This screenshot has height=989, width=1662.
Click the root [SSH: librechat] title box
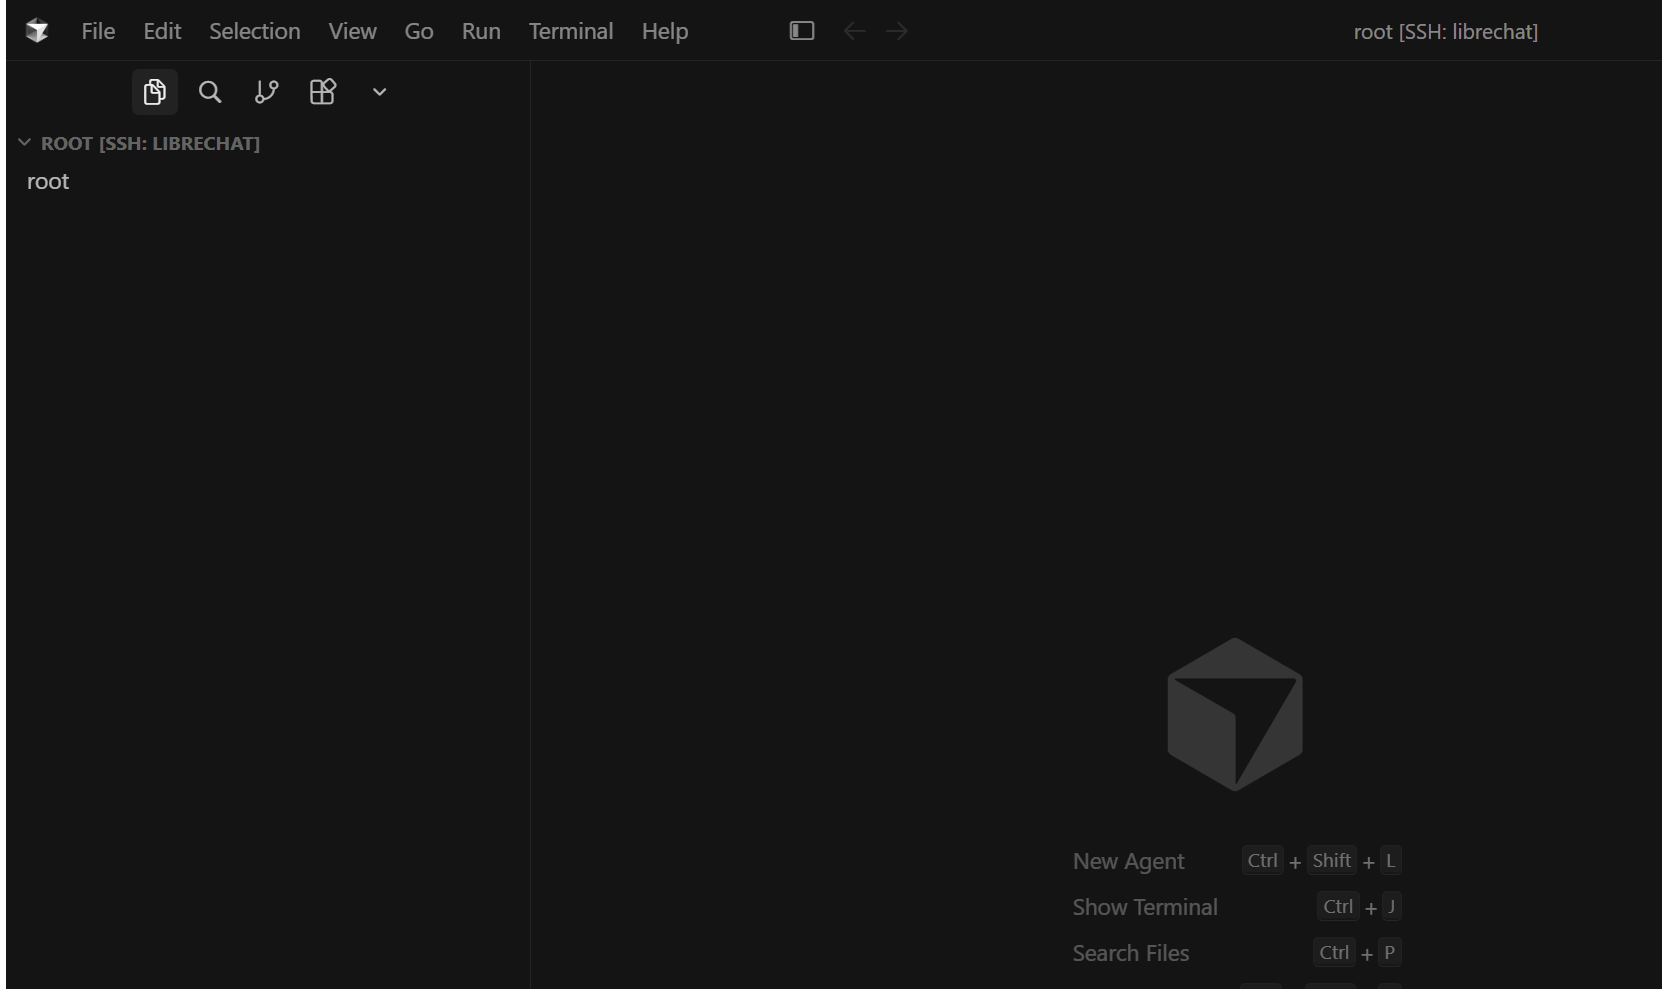[x=1445, y=31]
